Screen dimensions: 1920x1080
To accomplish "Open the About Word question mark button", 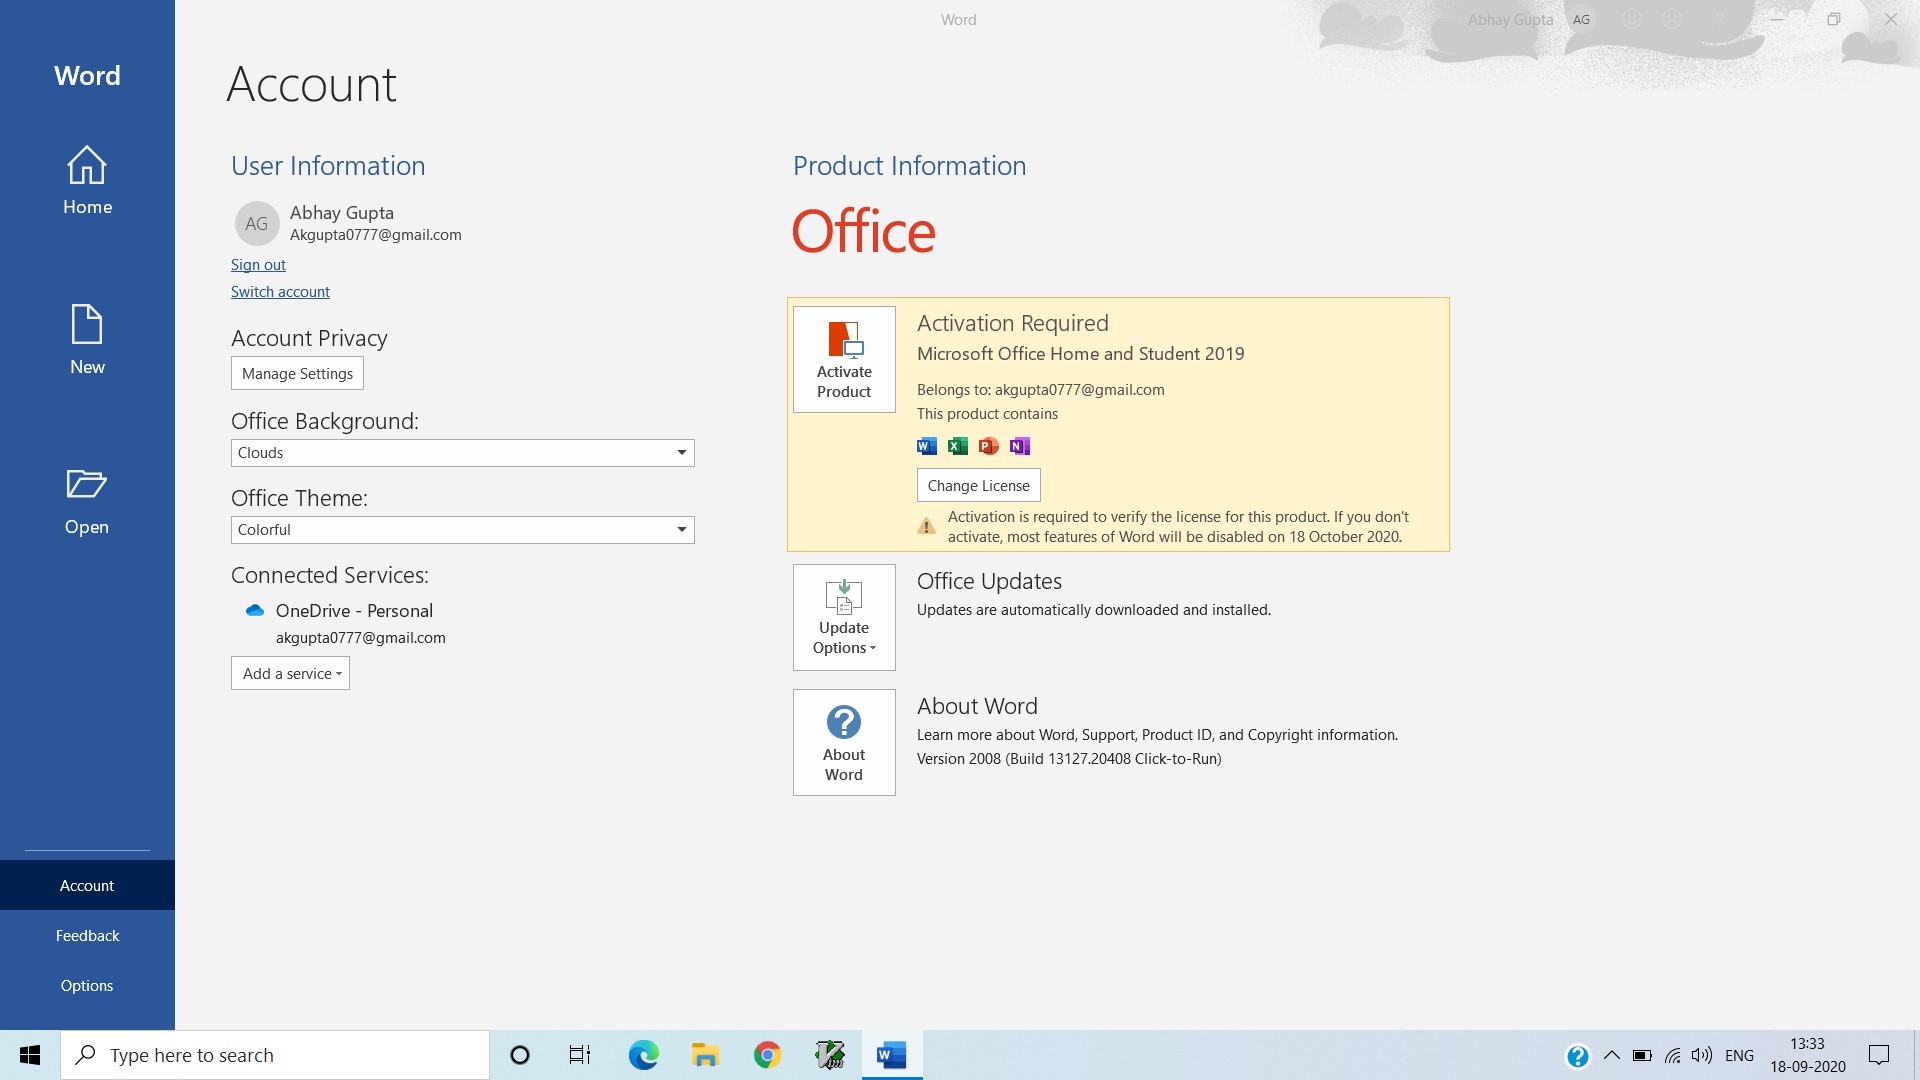I will 844,742.
